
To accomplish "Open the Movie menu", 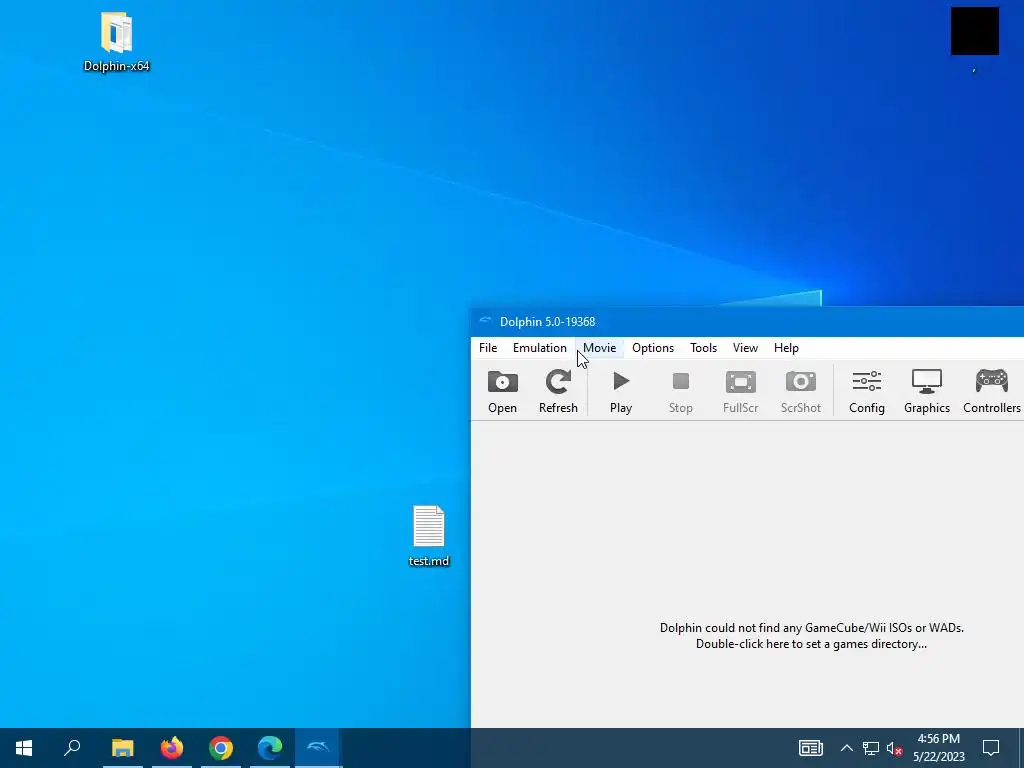I will tap(600, 347).
